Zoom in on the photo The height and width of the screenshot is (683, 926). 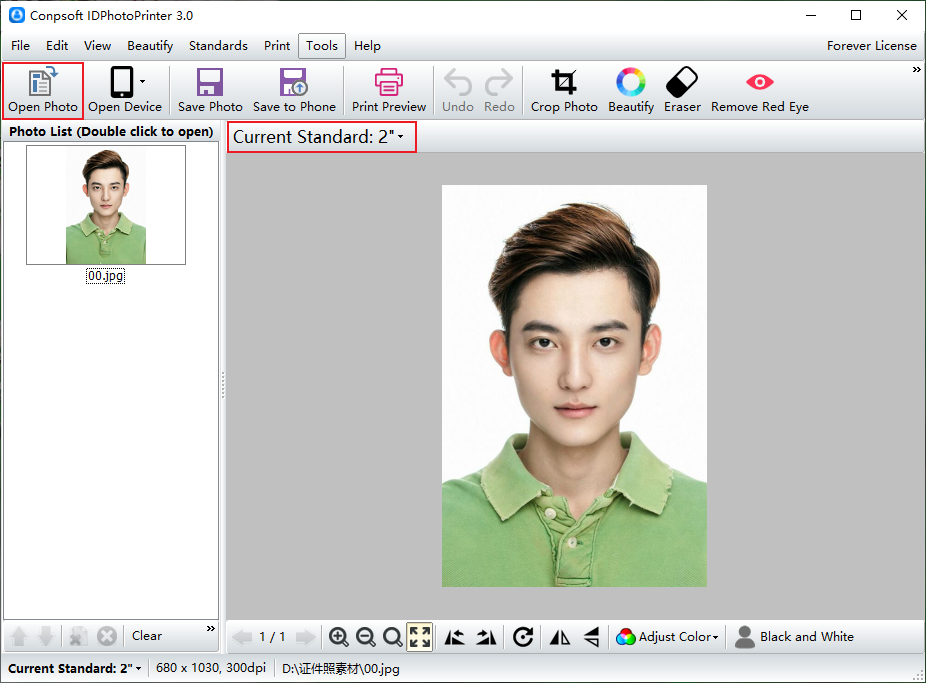(338, 637)
